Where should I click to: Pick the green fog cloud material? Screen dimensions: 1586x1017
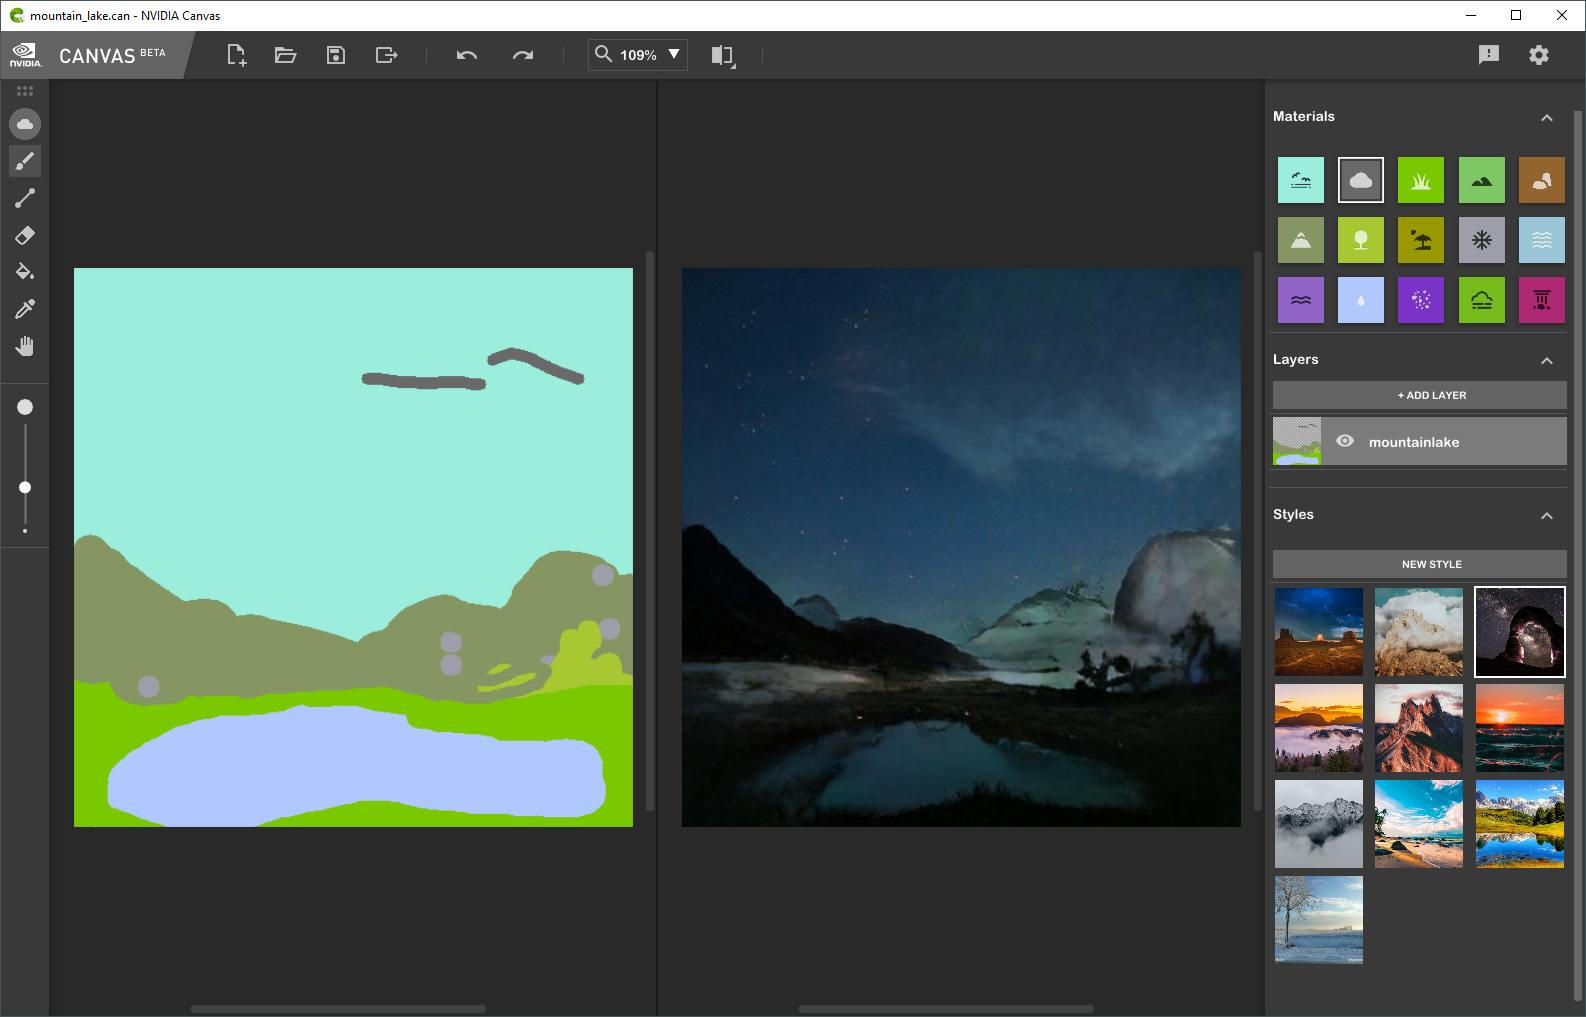coord(1482,300)
